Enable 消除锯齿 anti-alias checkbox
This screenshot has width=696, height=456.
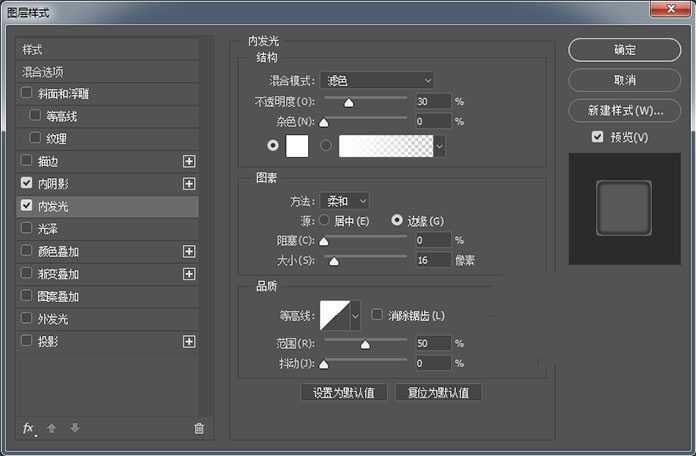point(377,315)
